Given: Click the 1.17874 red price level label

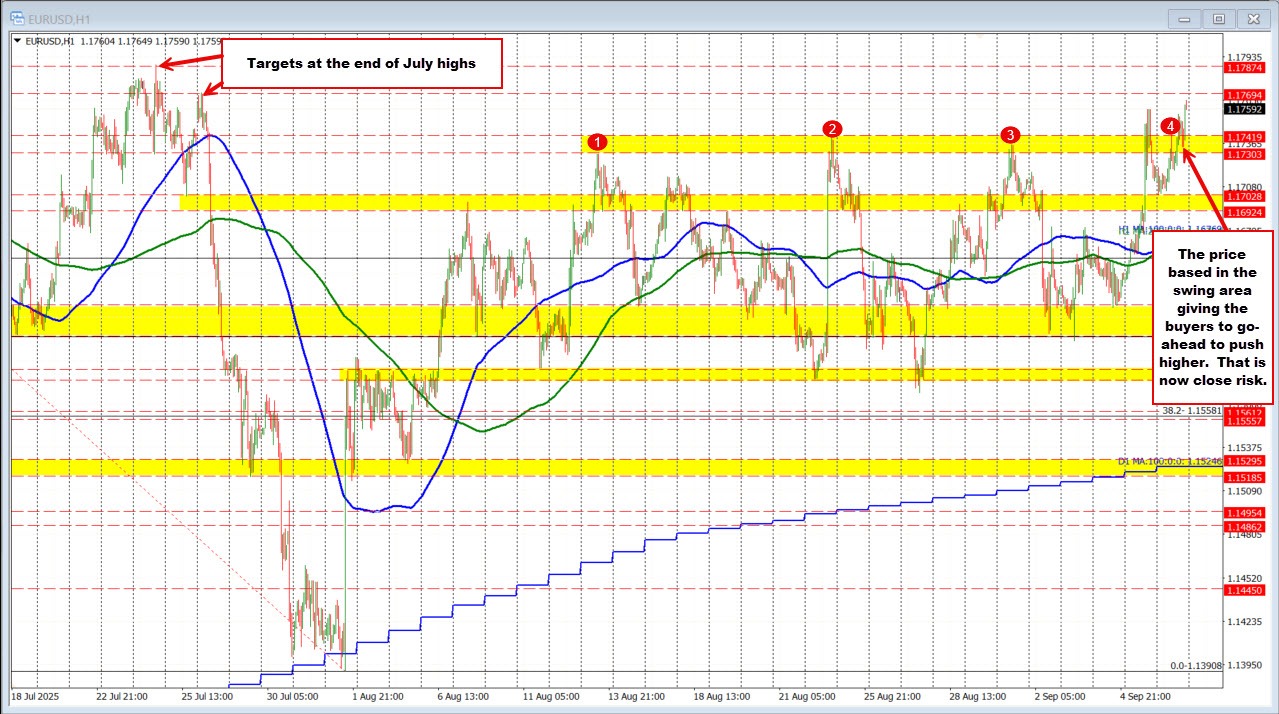Looking at the screenshot, I should [1246, 68].
